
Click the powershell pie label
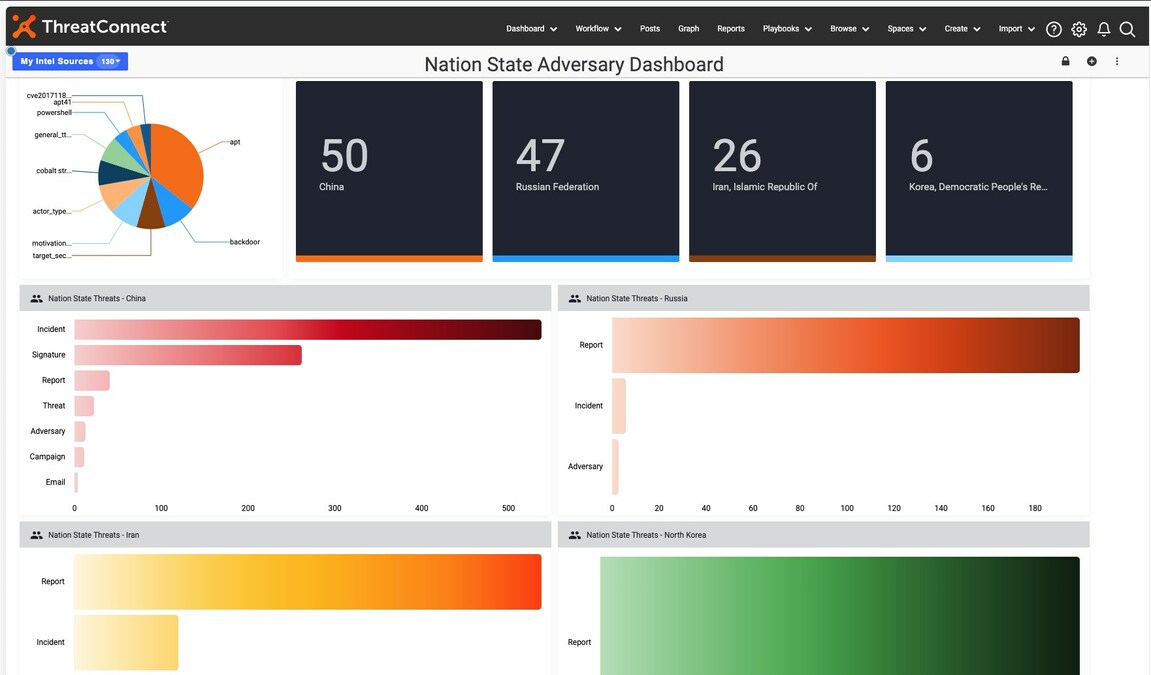pos(54,112)
